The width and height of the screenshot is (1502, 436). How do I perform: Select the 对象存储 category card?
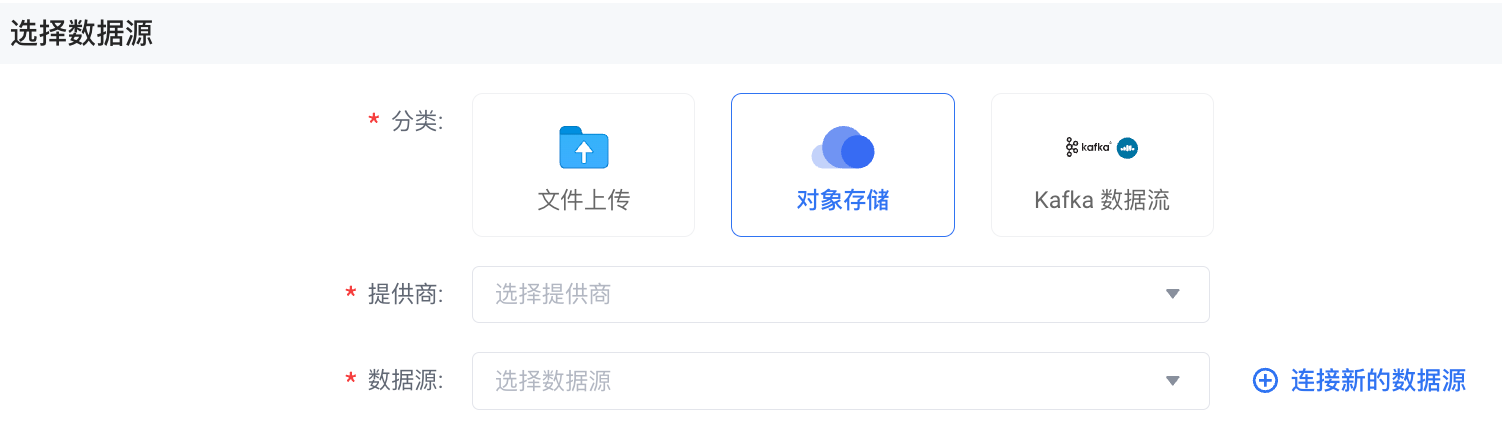point(843,165)
